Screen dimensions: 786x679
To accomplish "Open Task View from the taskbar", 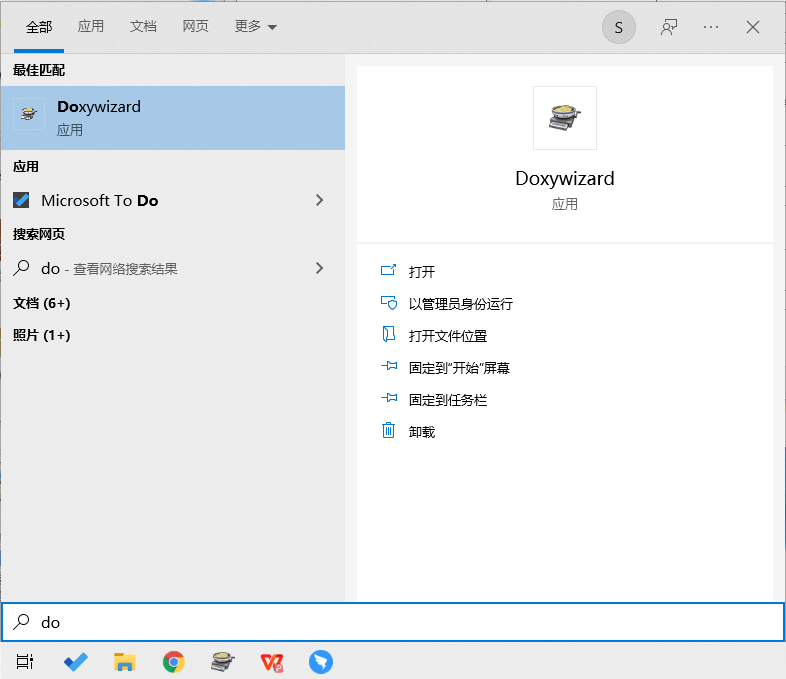I will (25, 661).
